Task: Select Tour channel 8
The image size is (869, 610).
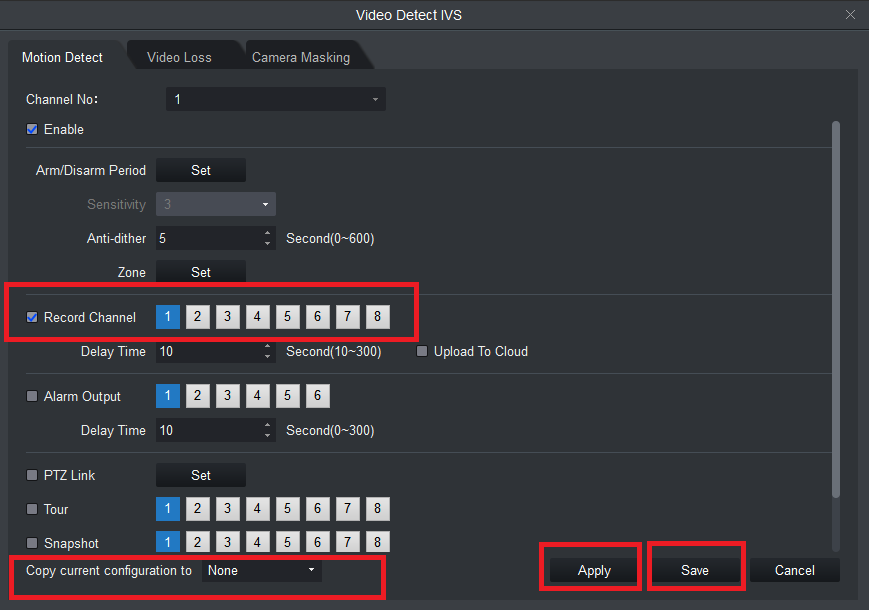Action: [377, 509]
